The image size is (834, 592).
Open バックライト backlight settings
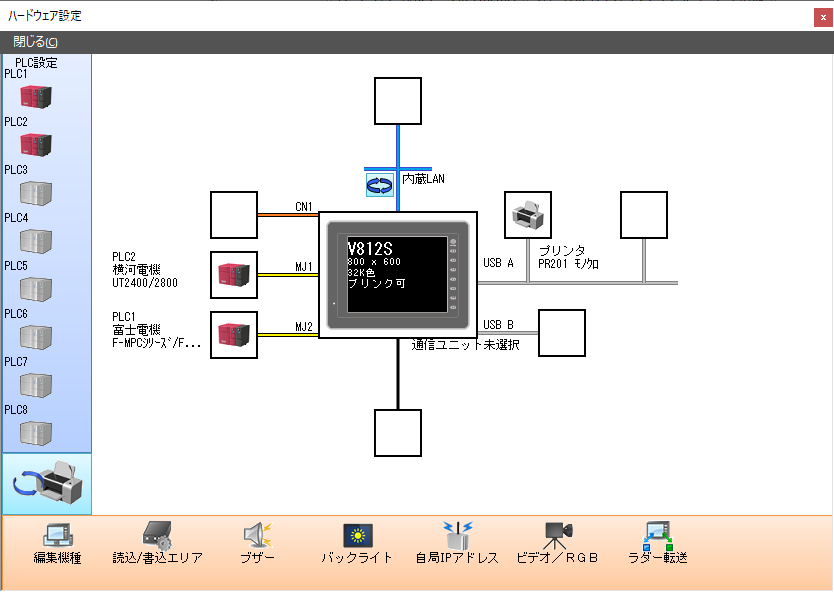click(357, 543)
